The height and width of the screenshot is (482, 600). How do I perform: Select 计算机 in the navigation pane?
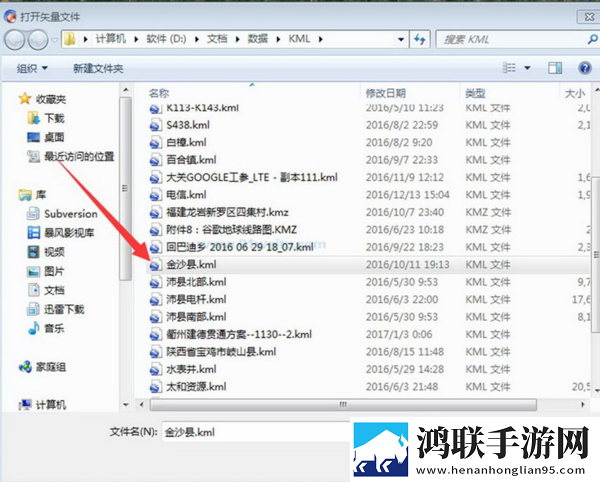coord(42,405)
